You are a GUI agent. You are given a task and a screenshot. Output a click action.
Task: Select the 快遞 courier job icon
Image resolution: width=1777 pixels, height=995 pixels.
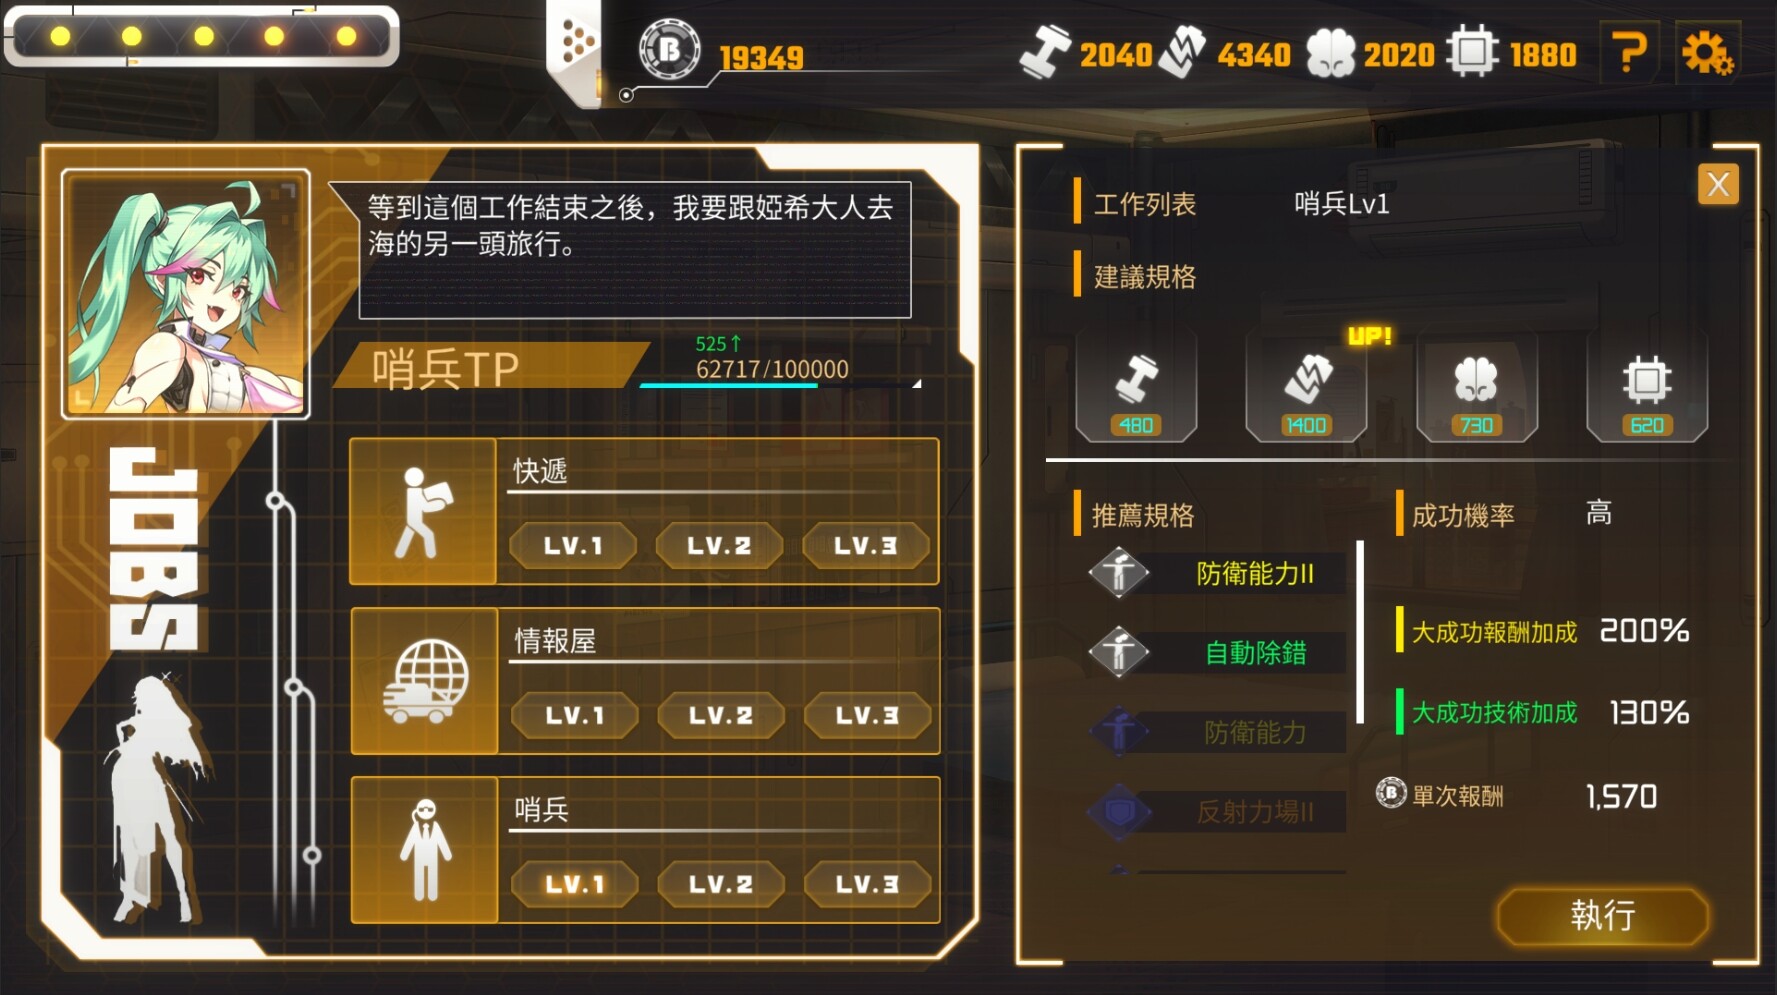coord(423,512)
